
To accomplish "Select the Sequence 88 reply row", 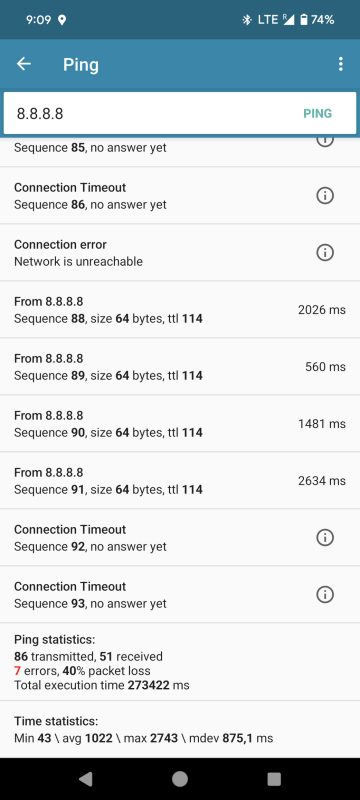I will 180,310.
